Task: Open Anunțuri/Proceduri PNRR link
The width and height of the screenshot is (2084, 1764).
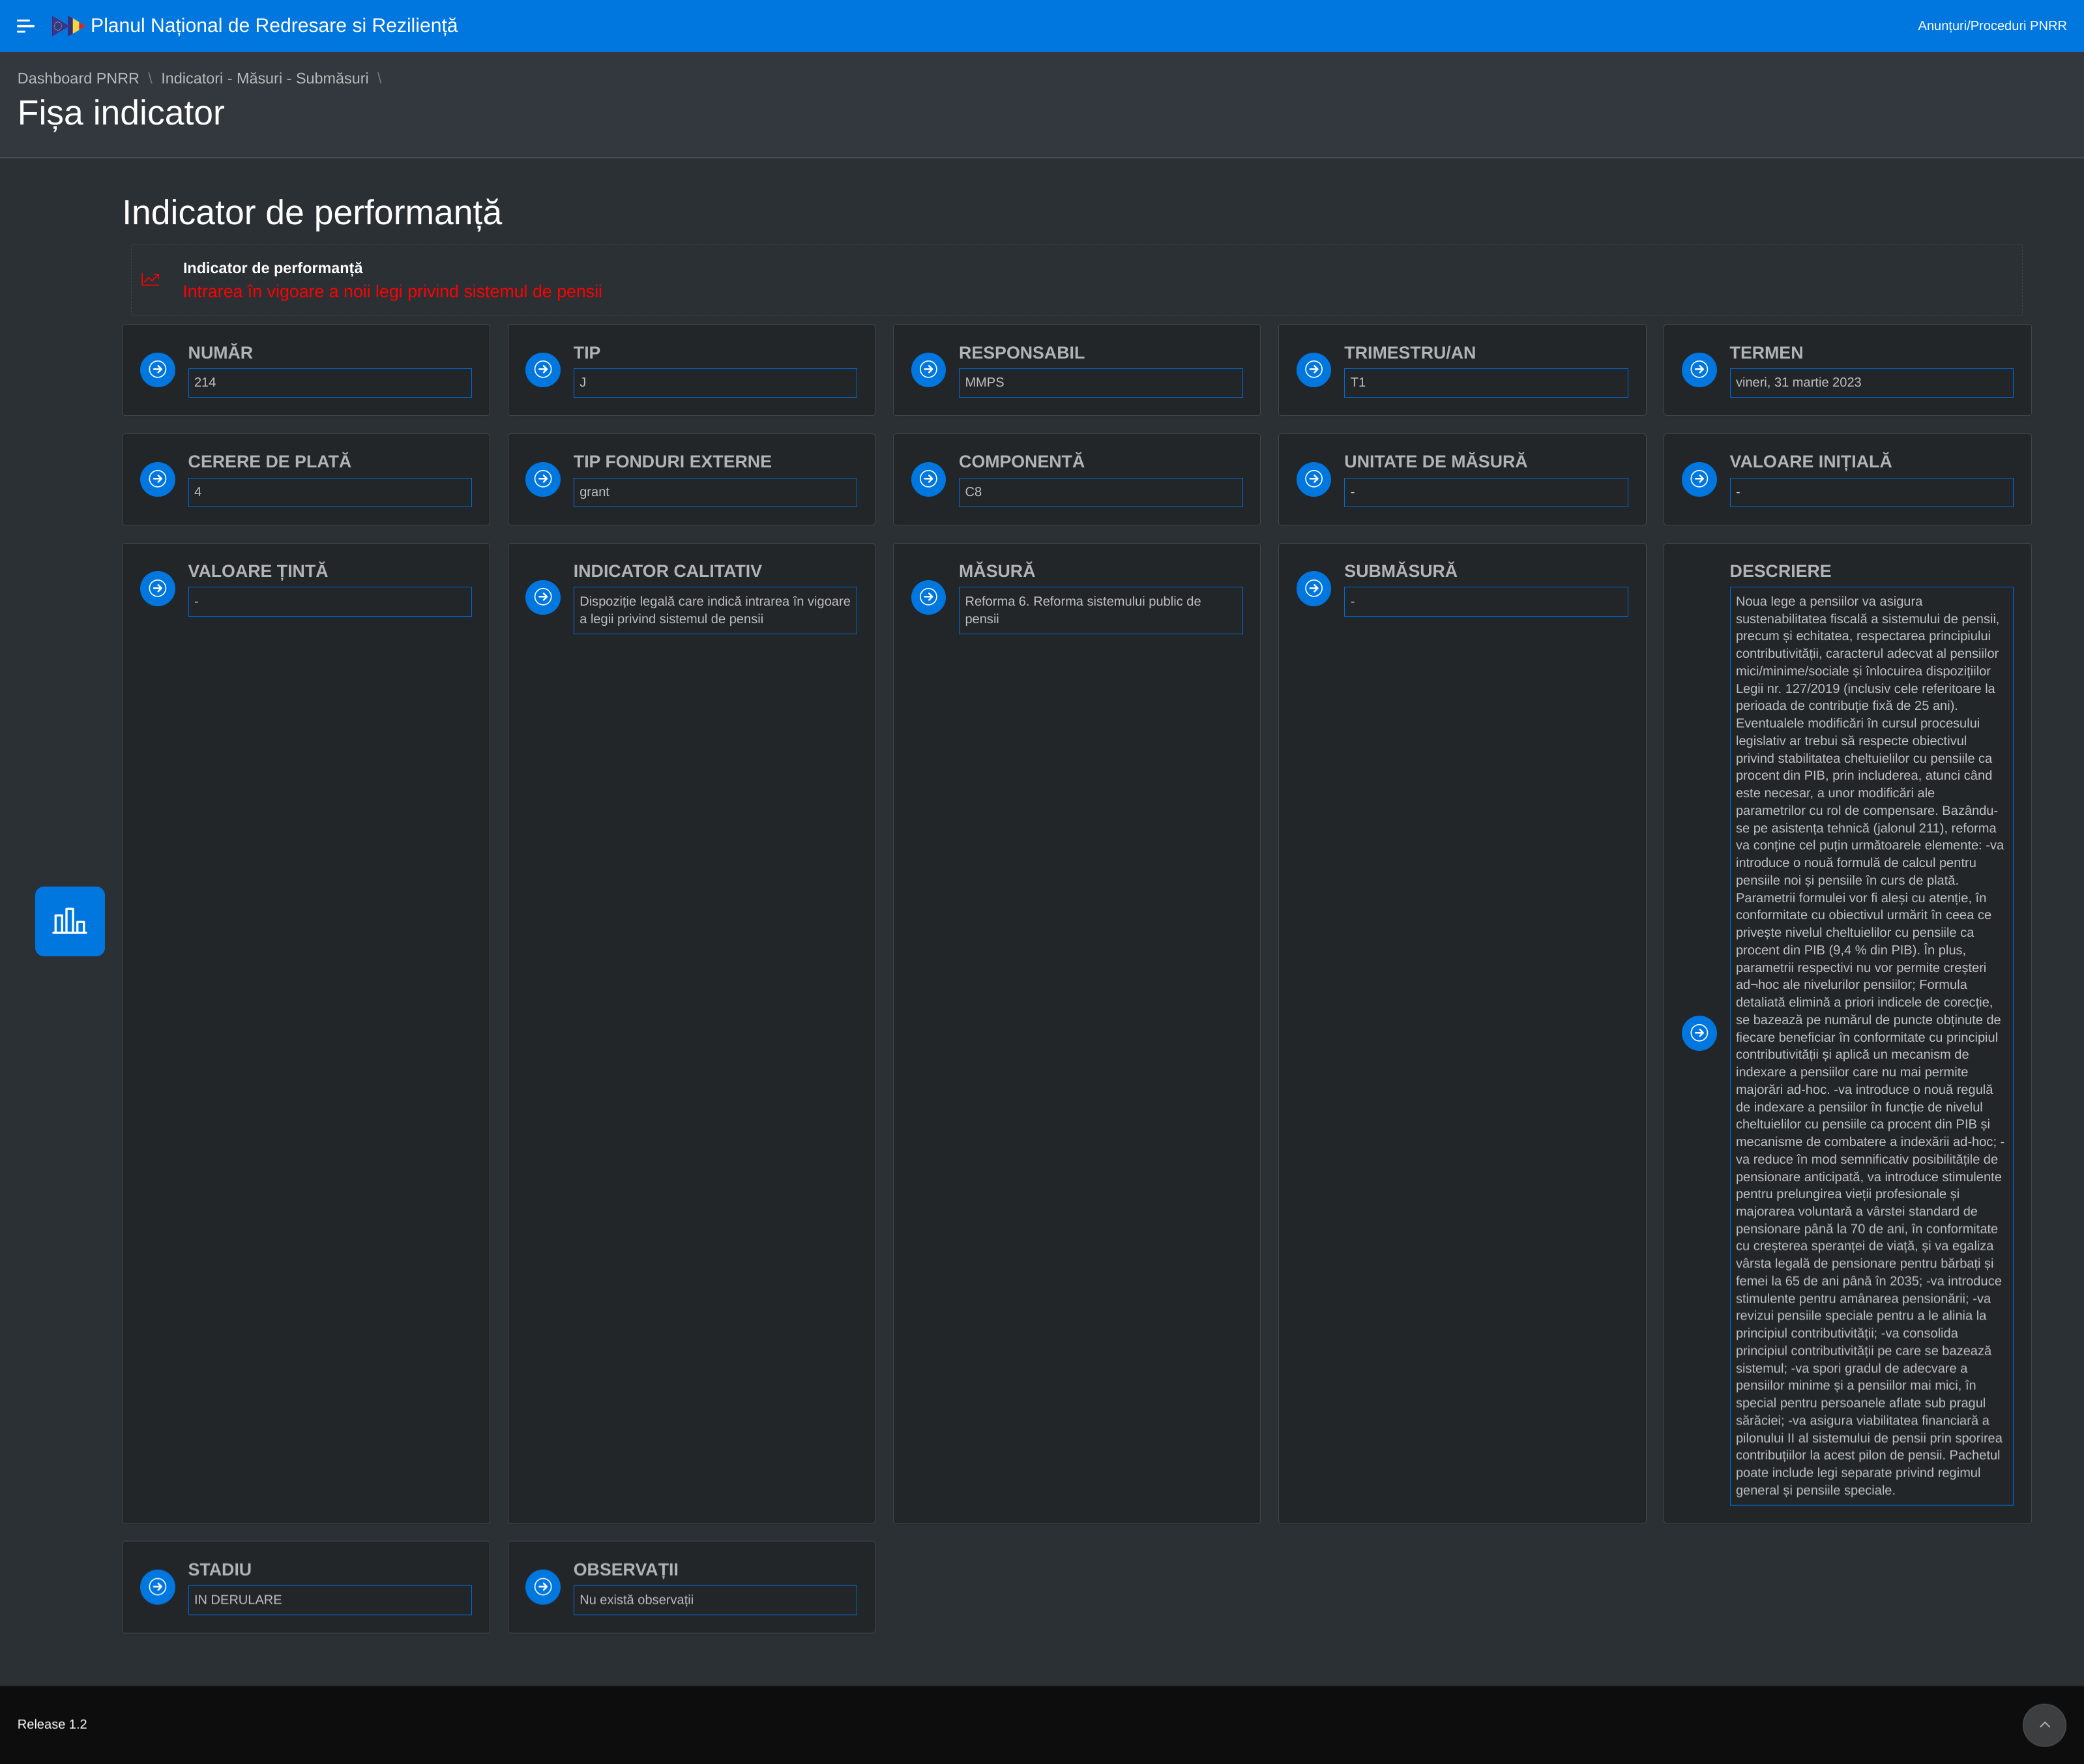Action: 1991,26
